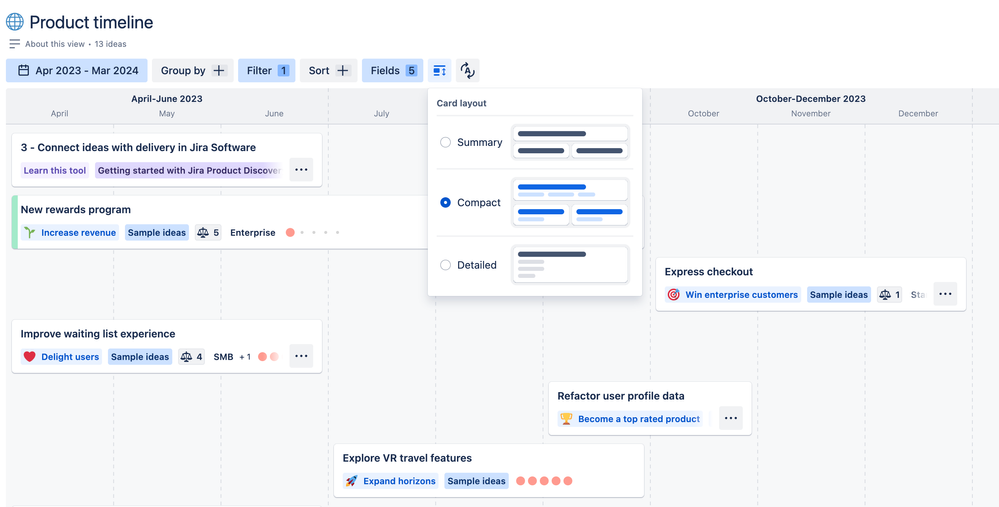
Task: Click Sample ideas label on Improve waiting list
Action: click(x=140, y=357)
